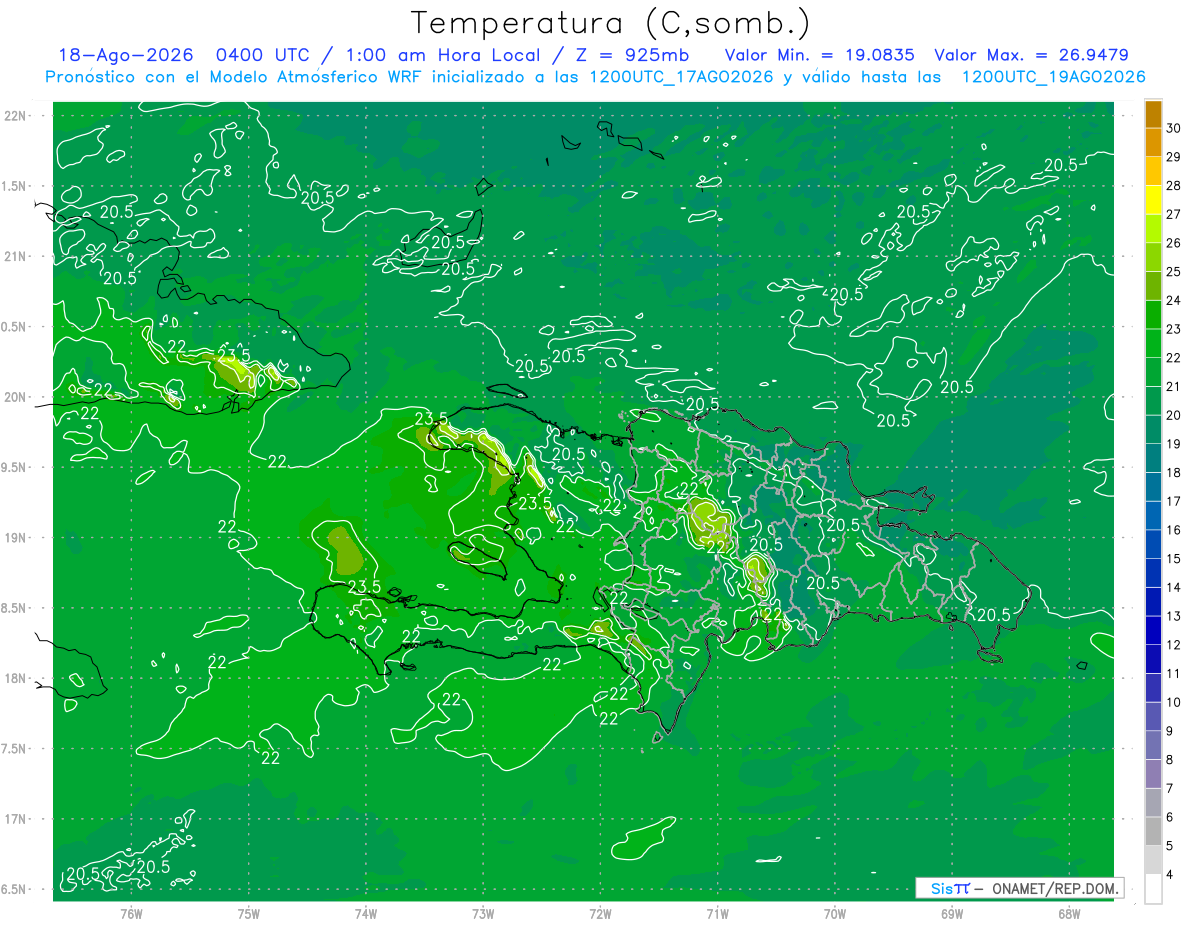Viewport: 1200px width, 927px height.
Task: Click the '71W' longitude axis label
Action: (x=717, y=913)
